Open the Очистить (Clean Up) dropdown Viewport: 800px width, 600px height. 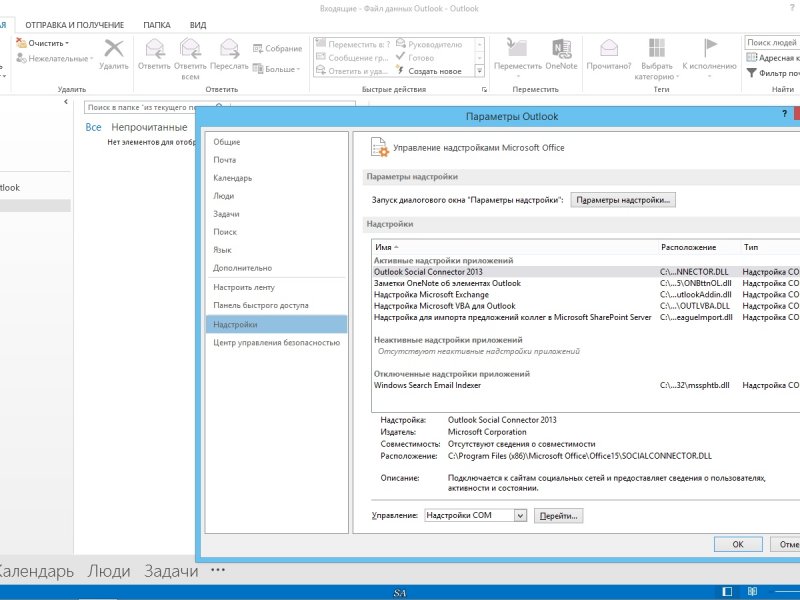pyautogui.click(x=42, y=43)
